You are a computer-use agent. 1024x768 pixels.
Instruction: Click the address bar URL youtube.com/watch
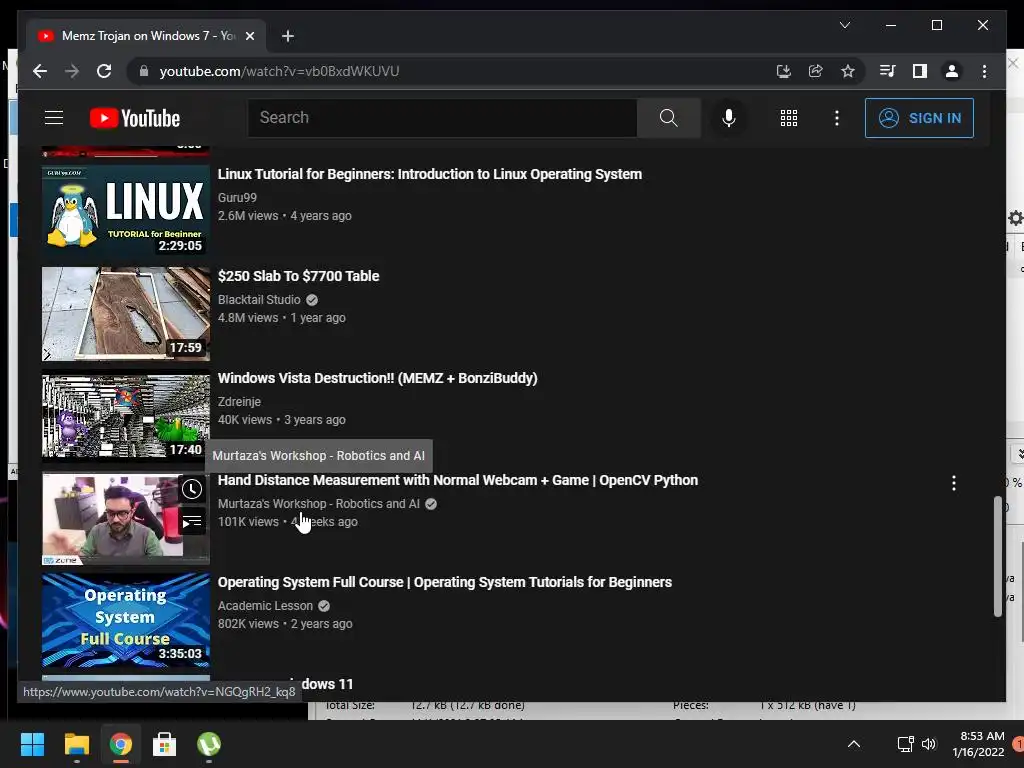[x=279, y=71]
